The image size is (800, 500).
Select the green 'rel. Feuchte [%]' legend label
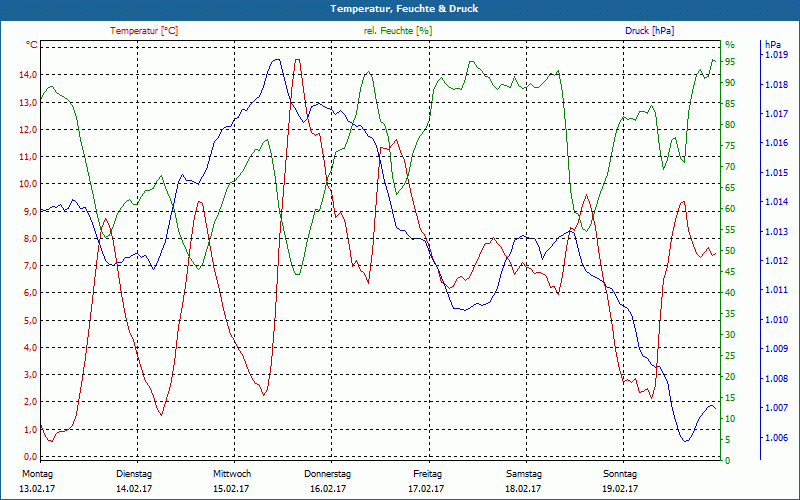coord(397,31)
